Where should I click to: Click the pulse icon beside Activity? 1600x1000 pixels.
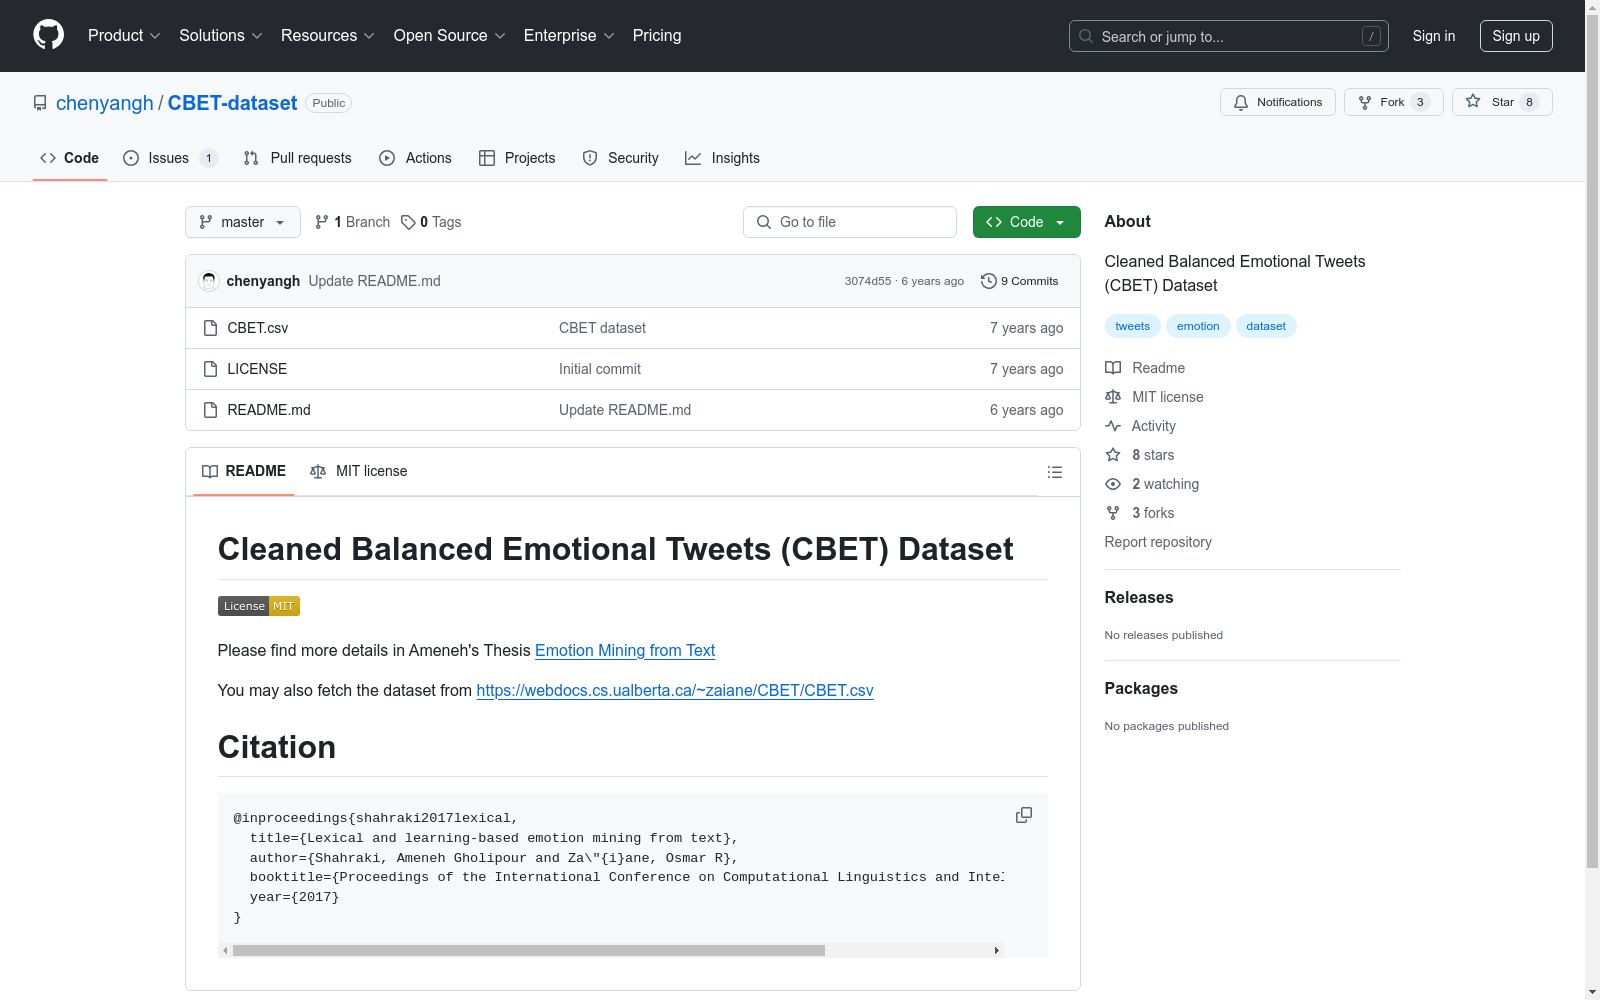point(1113,426)
